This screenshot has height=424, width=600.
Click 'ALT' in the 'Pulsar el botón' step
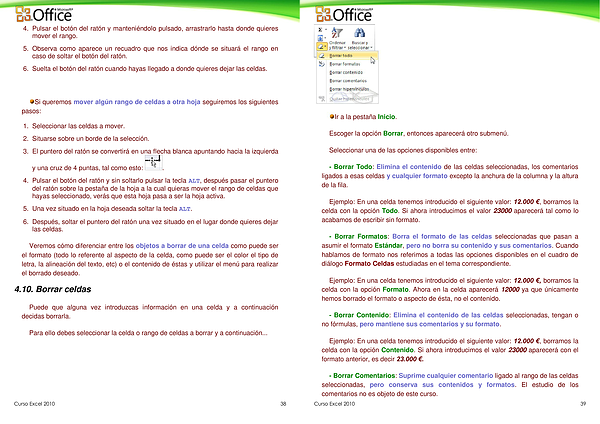194,181
